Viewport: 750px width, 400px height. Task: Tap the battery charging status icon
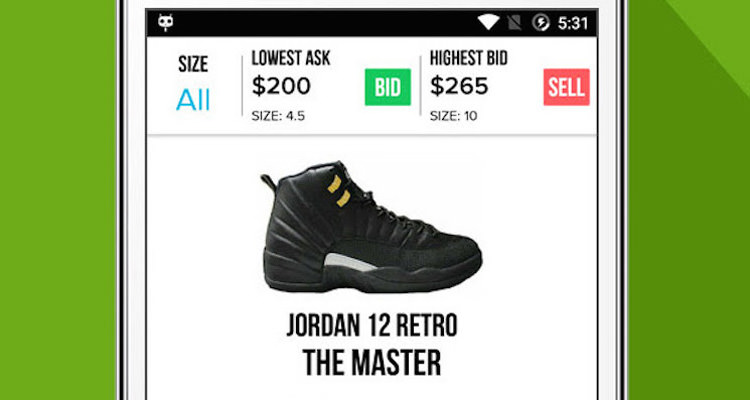(x=540, y=22)
